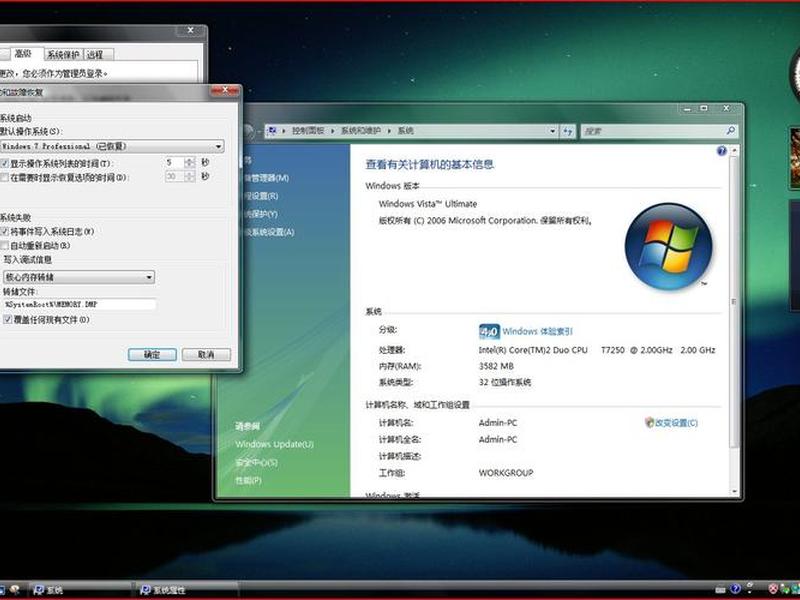800x600 pixels.
Task: Open the device manager (M) link in sidebar
Action: (x=266, y=178)
